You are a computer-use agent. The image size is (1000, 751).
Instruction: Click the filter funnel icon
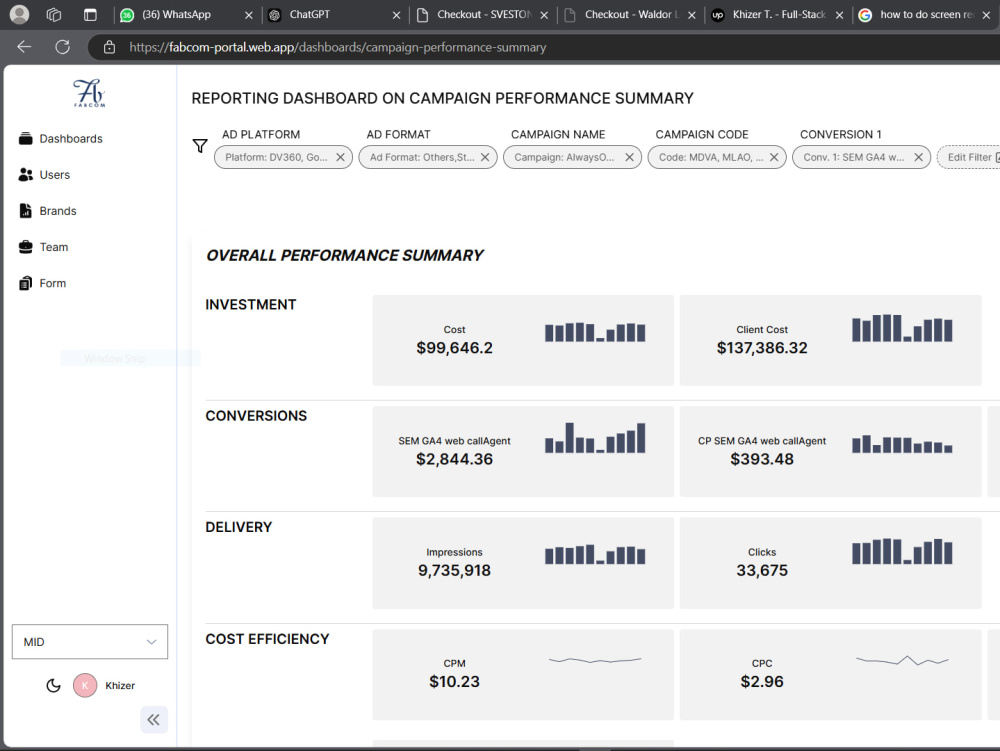point(200,146)
